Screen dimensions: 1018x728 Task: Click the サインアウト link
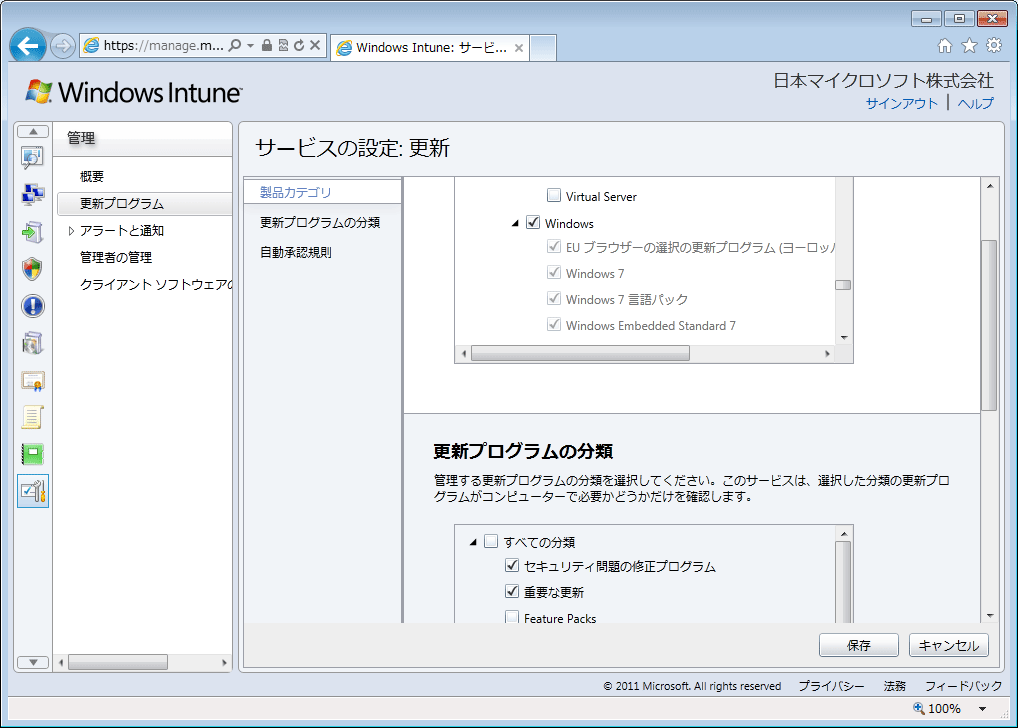click(902, 103)
